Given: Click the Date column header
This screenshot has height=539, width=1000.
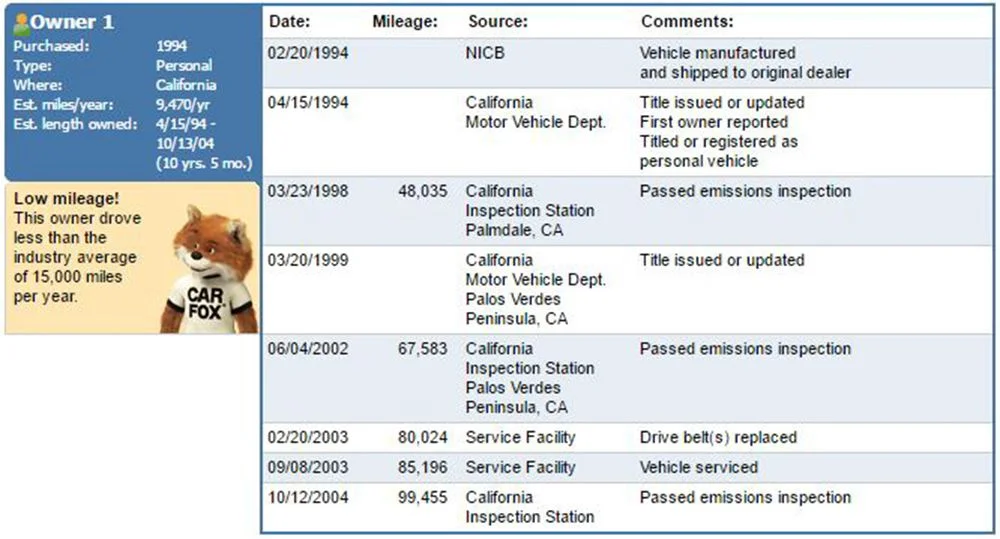Looking at the screenshot, I should (290, 21).
